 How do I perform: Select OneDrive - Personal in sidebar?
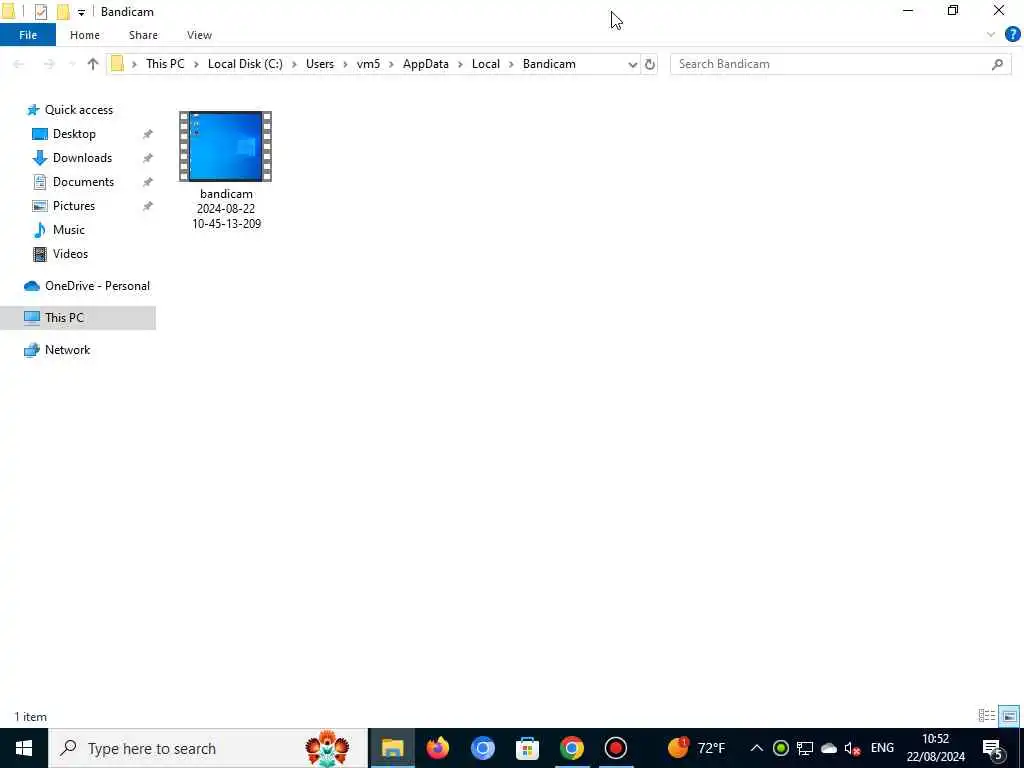pyautogui.click(x=87, y=286)
